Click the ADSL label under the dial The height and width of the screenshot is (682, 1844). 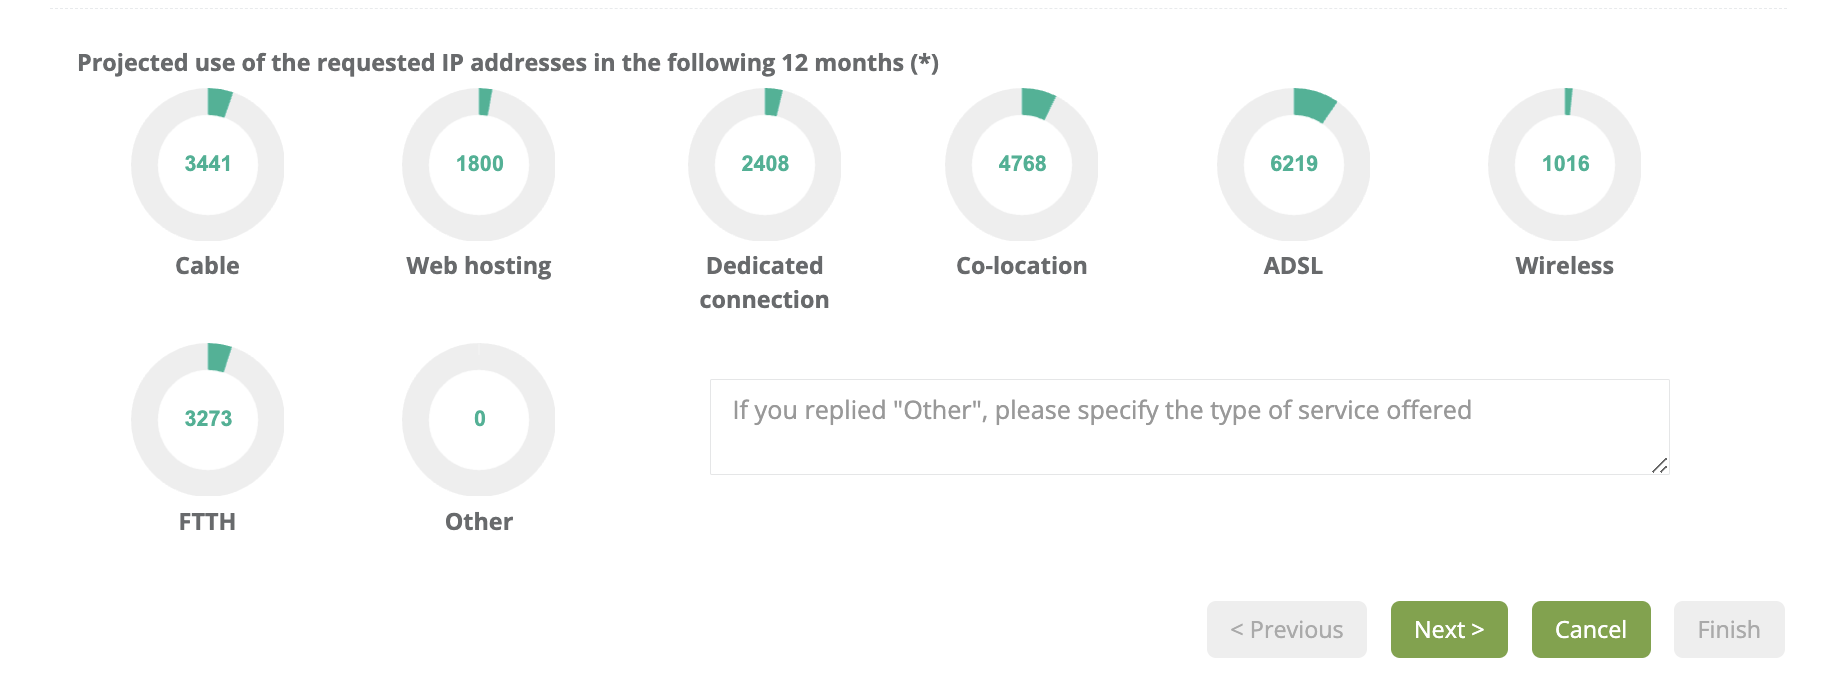tap(1294, 266)
